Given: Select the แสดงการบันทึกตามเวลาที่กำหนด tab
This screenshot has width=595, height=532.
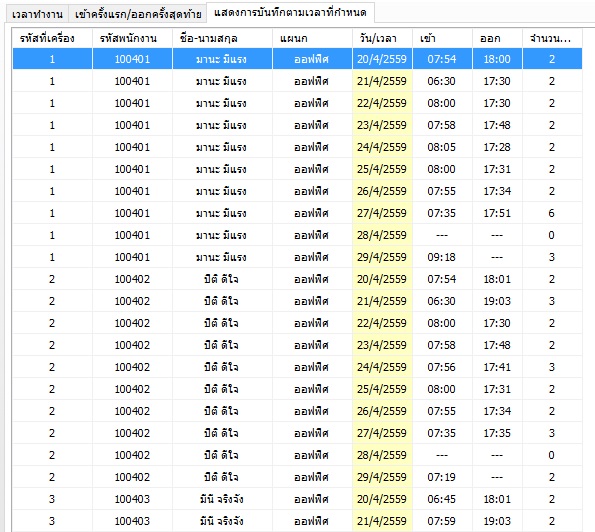Looking at the screenshot, I should coord(291,13).
